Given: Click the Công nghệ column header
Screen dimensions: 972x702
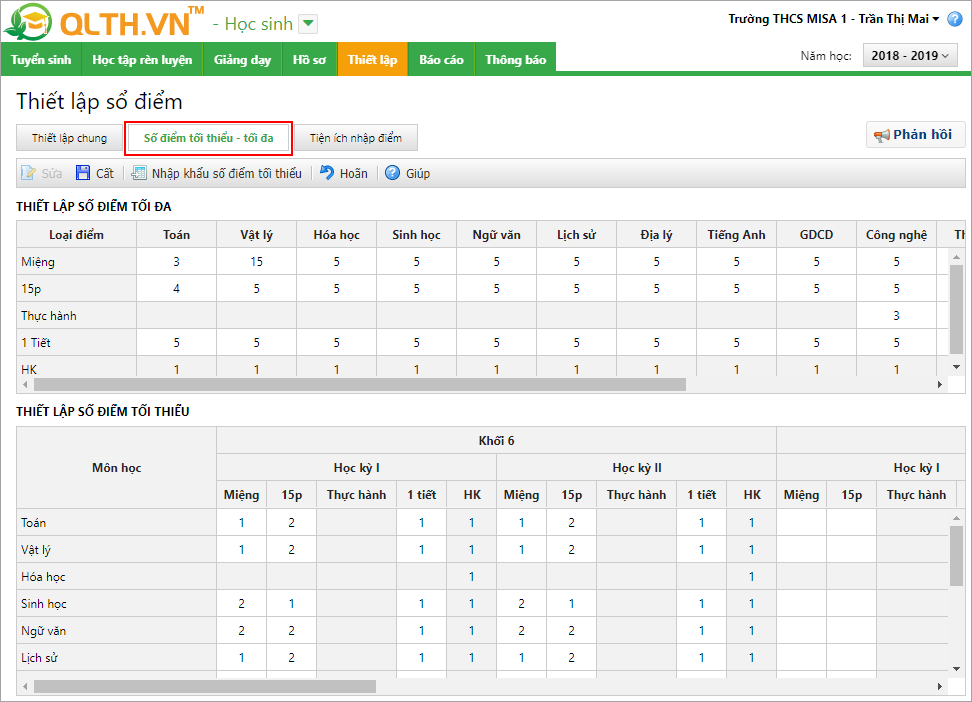Looking at the screenshot, I should point(896,234).
